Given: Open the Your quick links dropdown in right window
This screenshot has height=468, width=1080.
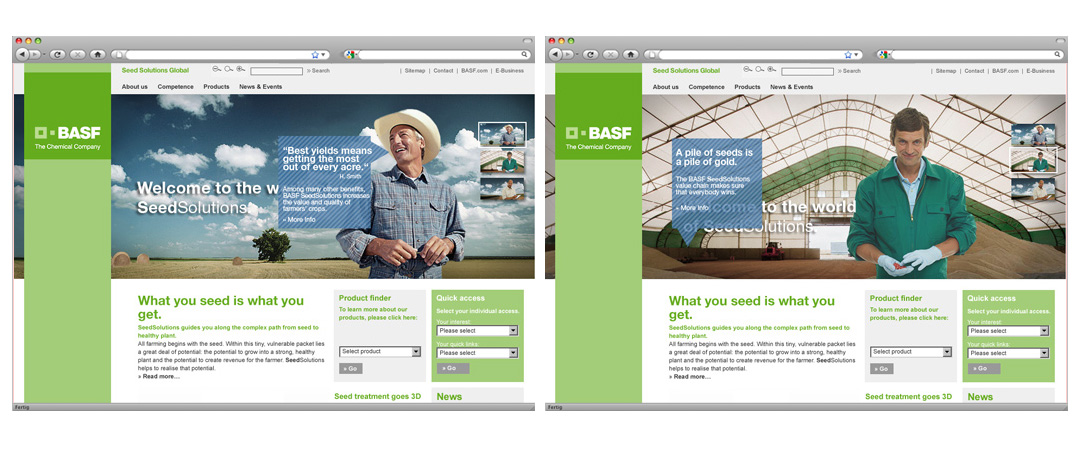Looking at the screenshot, I should click(1008, 353).
